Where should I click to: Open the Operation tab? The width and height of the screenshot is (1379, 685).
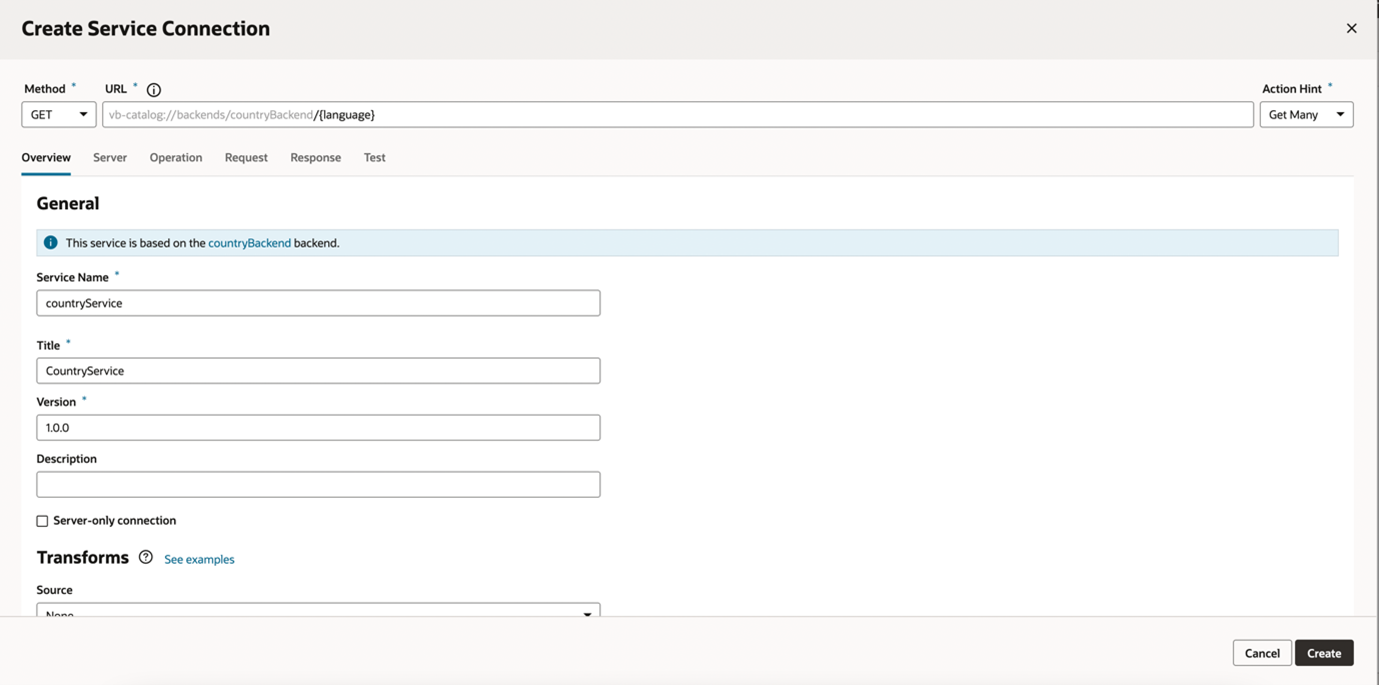pyautogui.click(x=176, y=157)
